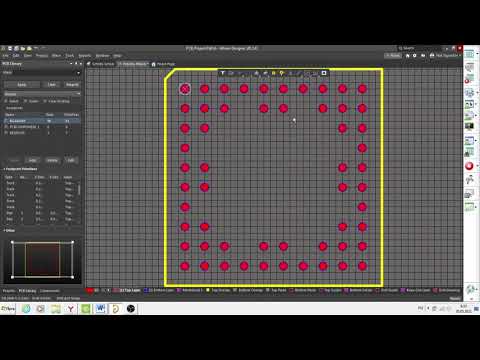480x360 pixels.
Task: Open the File menu
Action: pyautogui.click(x=5, y=56)
